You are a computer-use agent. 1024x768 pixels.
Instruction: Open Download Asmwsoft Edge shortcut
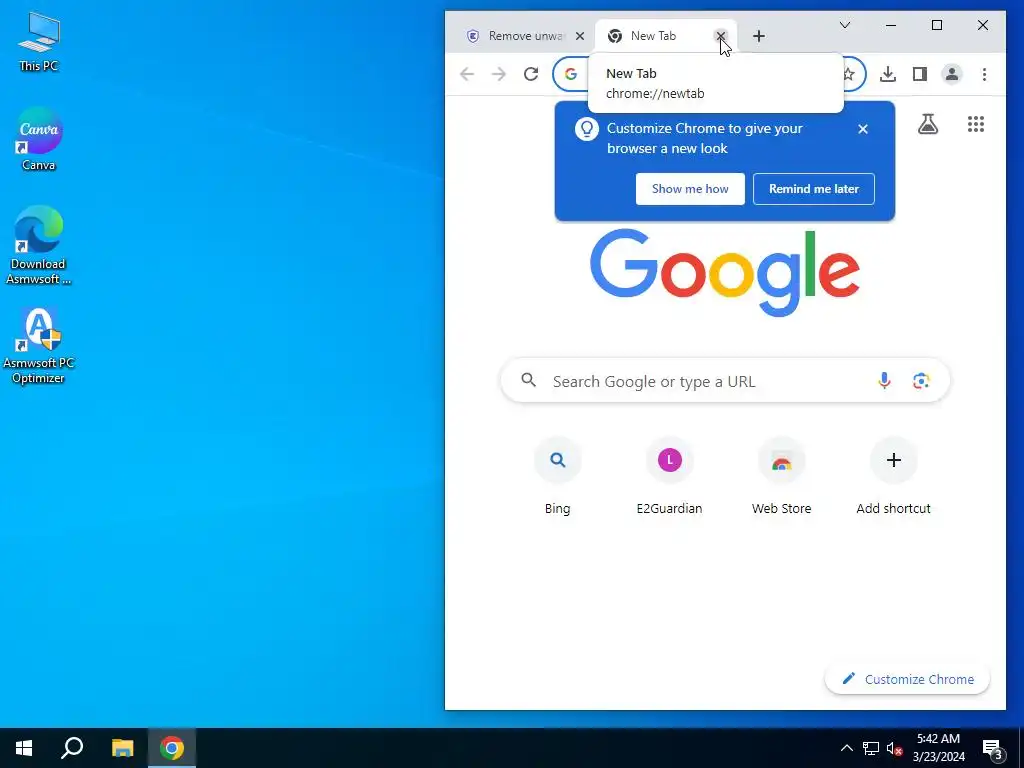pos(39,246)
